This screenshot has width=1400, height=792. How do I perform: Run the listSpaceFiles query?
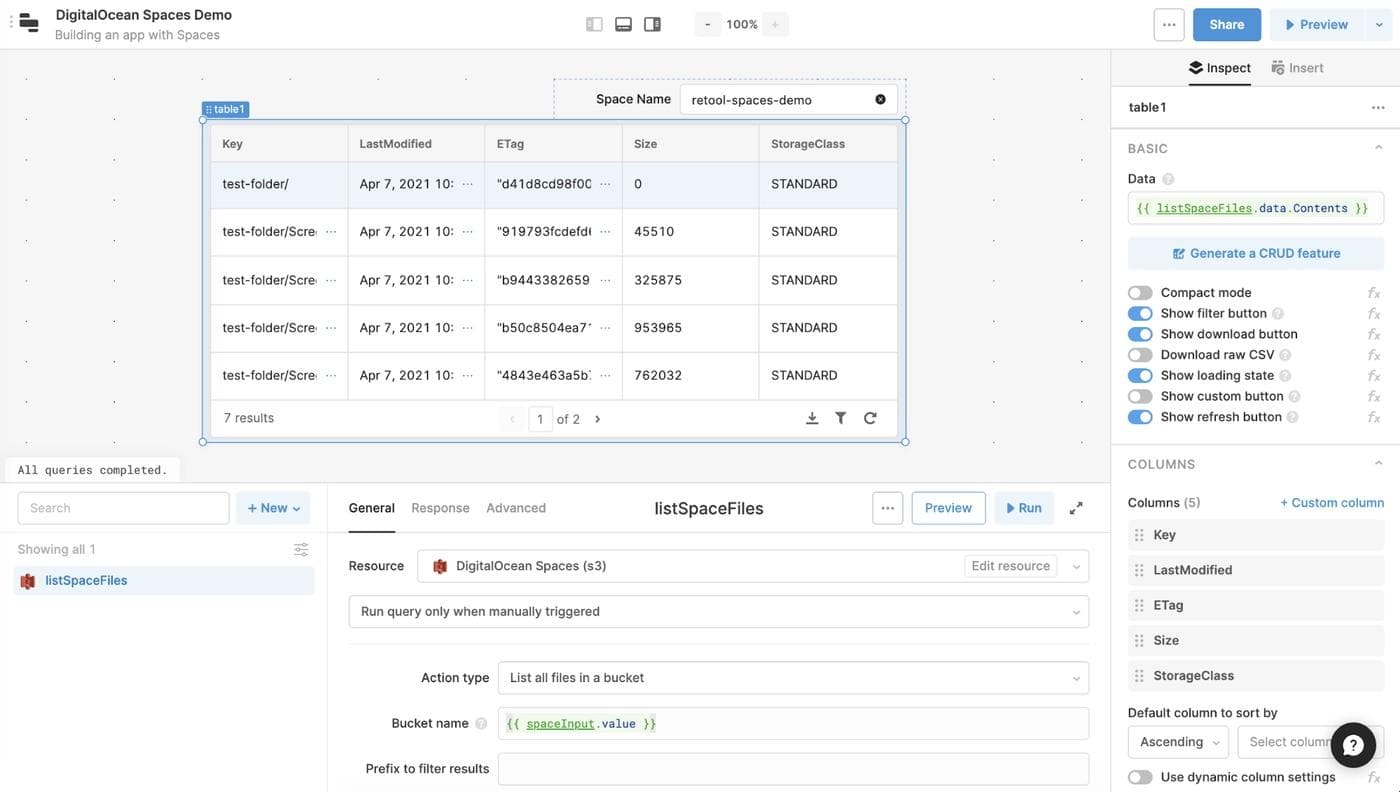coord(1023,508)
